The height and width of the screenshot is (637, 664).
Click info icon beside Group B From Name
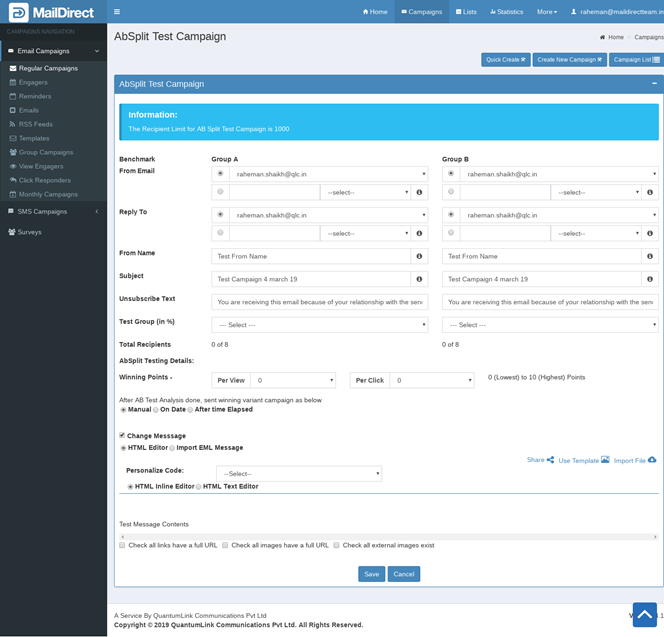tap(650, 256)
